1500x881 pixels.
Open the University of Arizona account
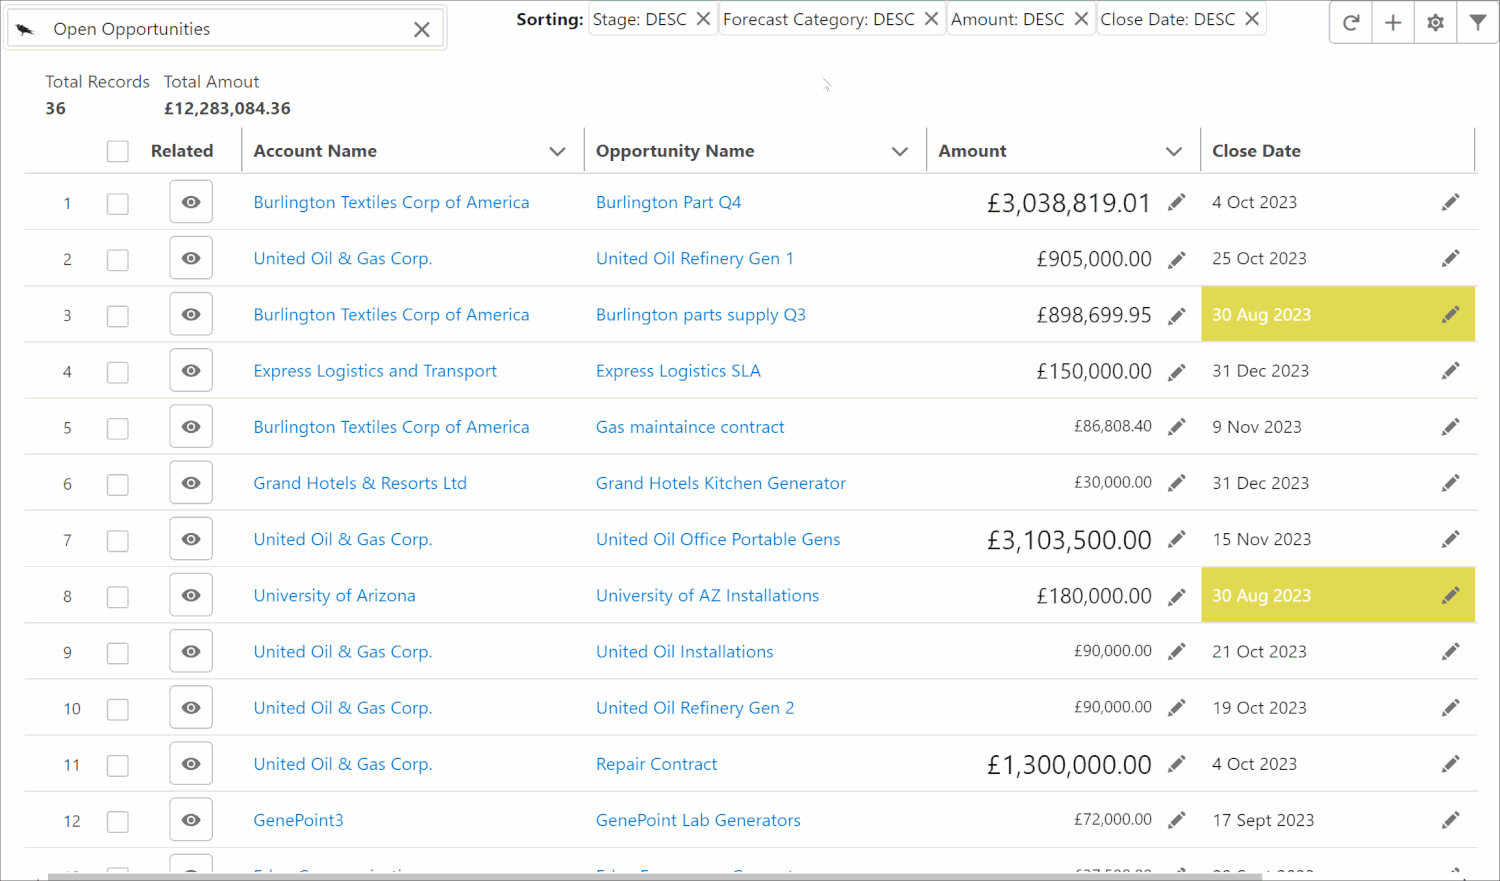pyautogui.click(x=334, y=596)
